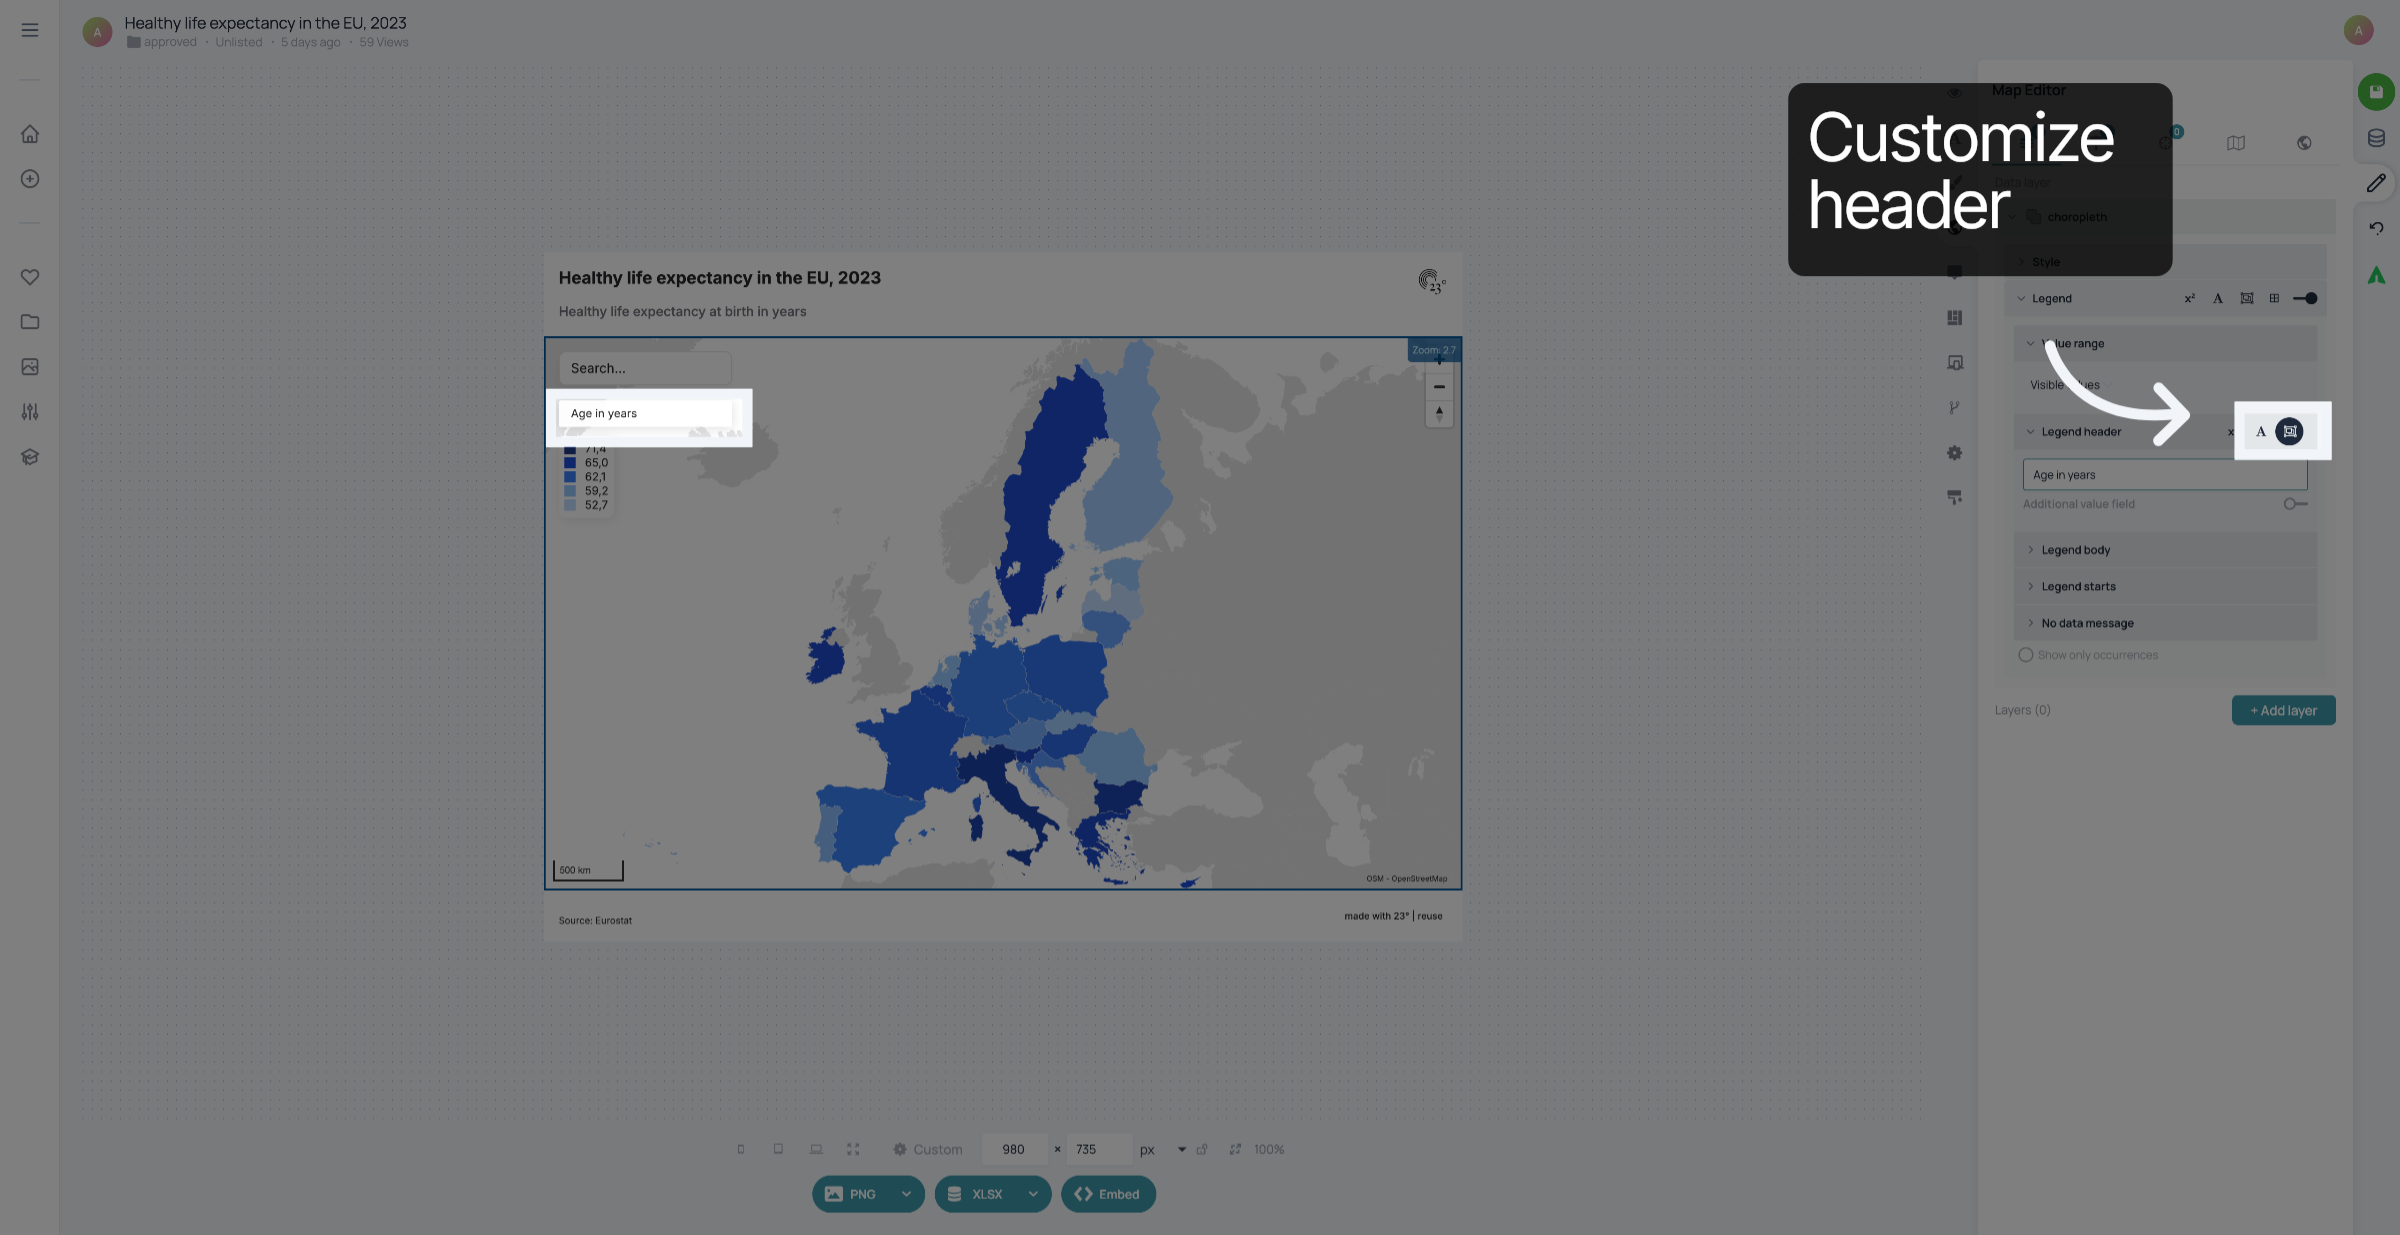Select tablet preview size
The width and height of the screenshot is (2400, 1235).
point(778,1150)
